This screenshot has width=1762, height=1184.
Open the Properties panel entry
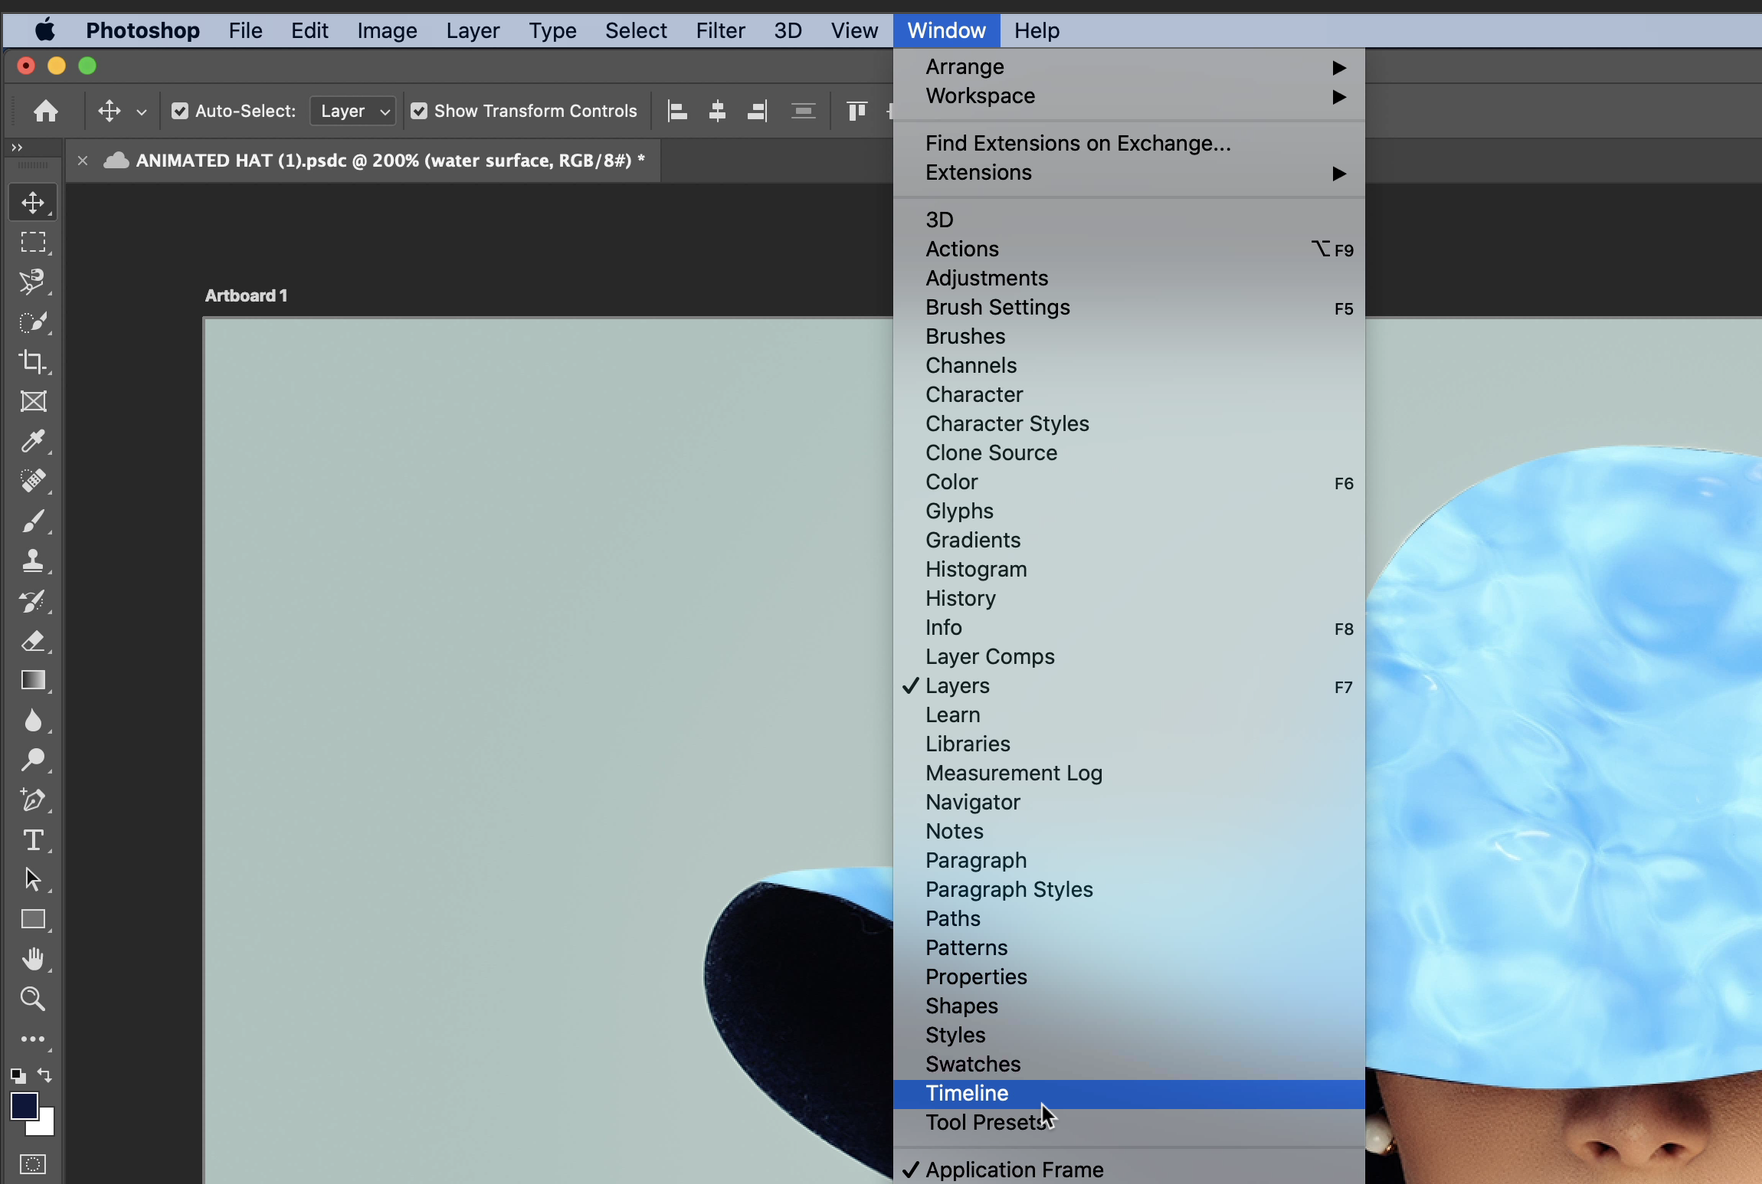coord(1129,977)
